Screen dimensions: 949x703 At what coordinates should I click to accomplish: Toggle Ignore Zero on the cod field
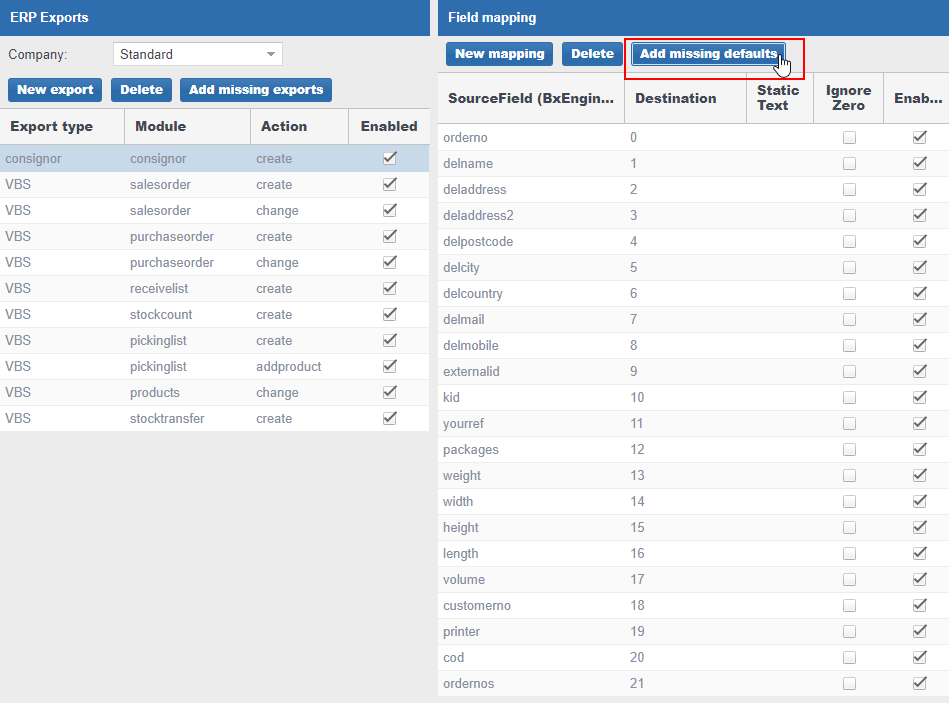pos(848,657)
